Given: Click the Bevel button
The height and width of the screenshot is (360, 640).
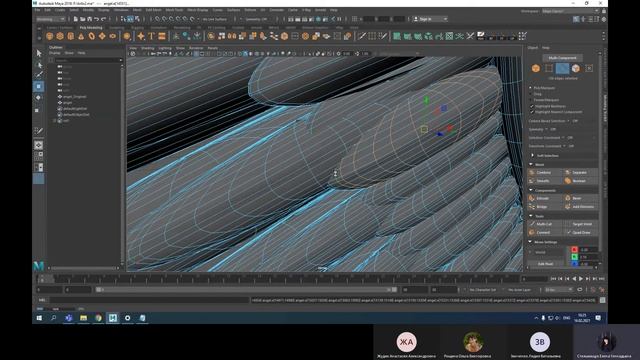Looking at the screenshot, I should tap(581, 198).
